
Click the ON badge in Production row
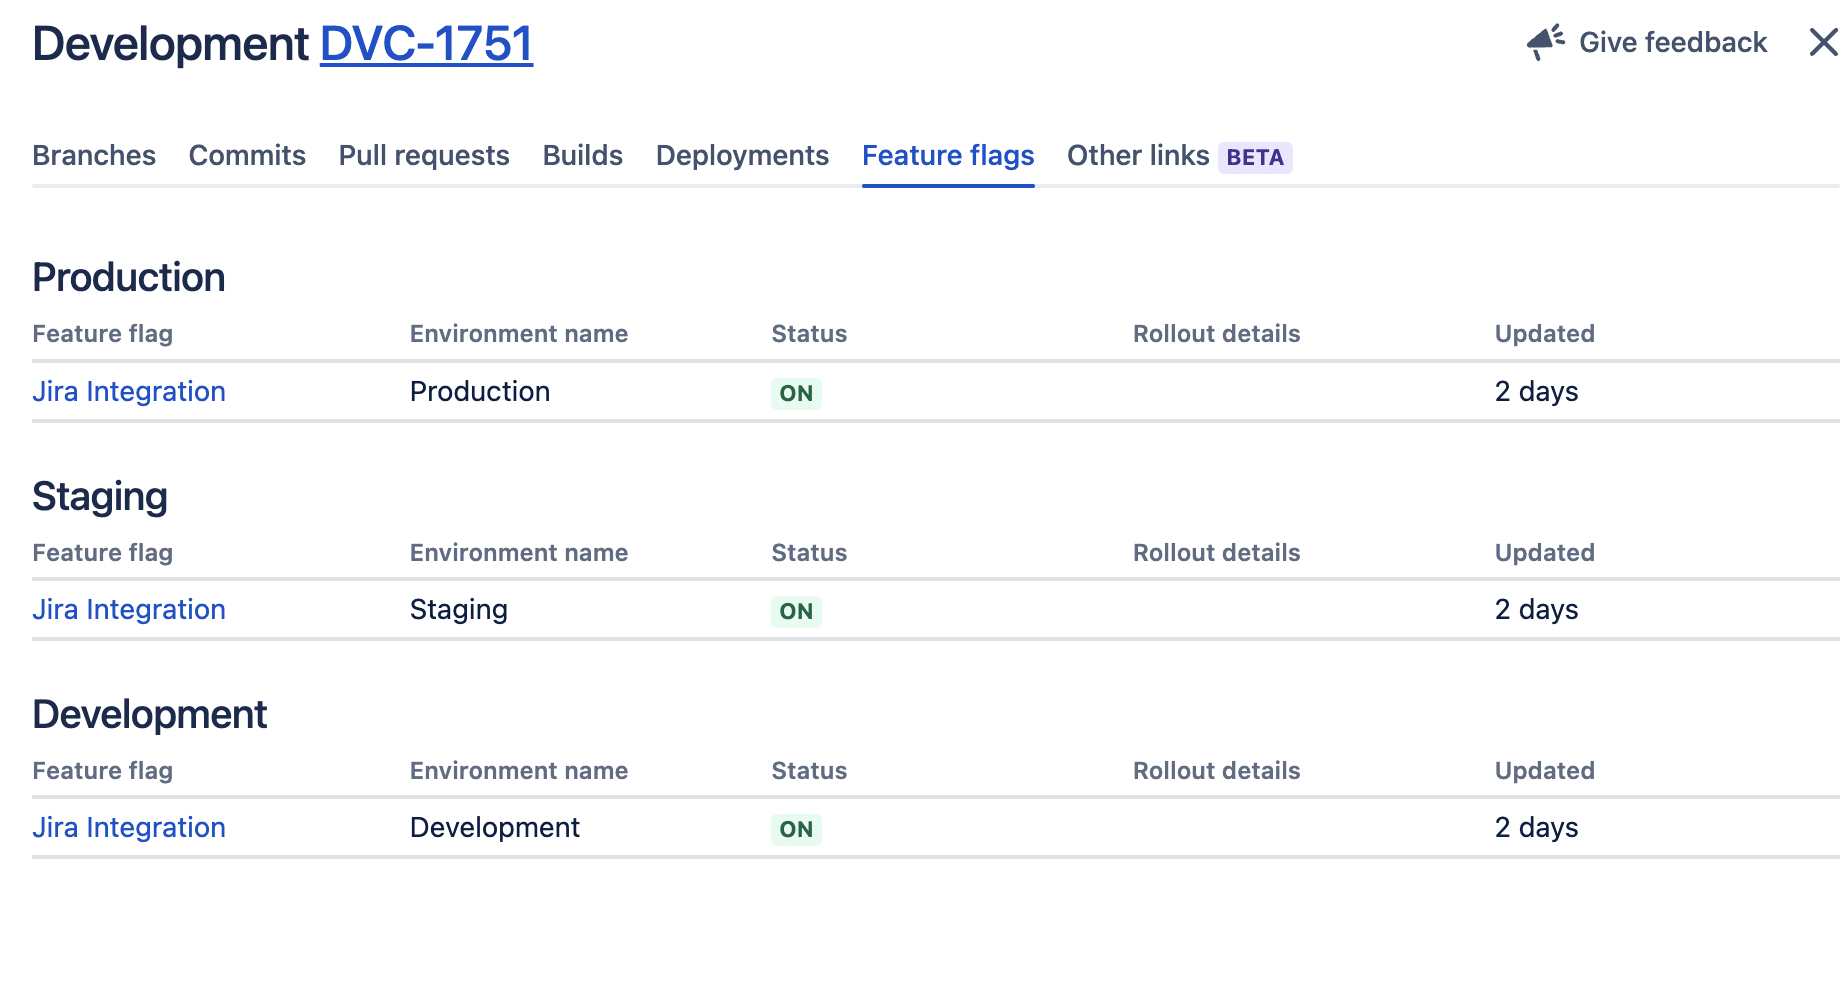coord(795,393)
